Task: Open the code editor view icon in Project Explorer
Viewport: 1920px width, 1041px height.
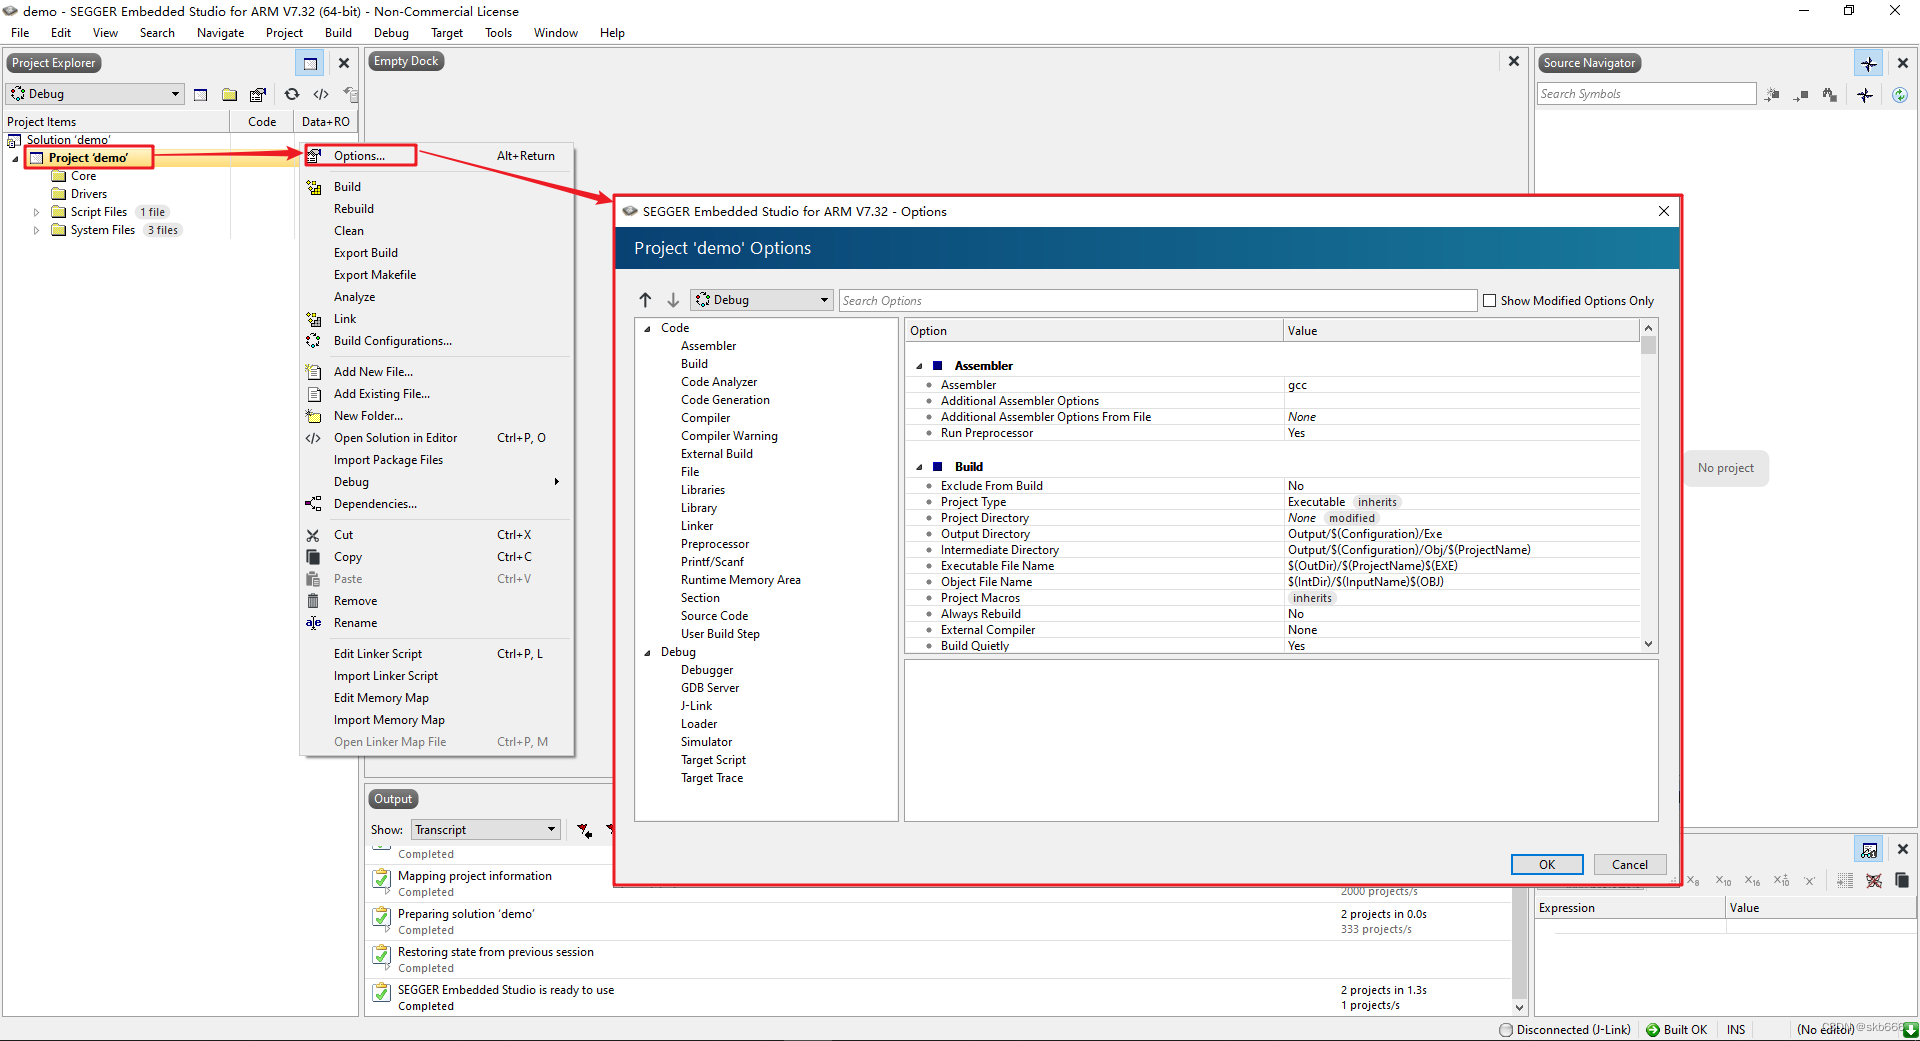Action: 321,94
